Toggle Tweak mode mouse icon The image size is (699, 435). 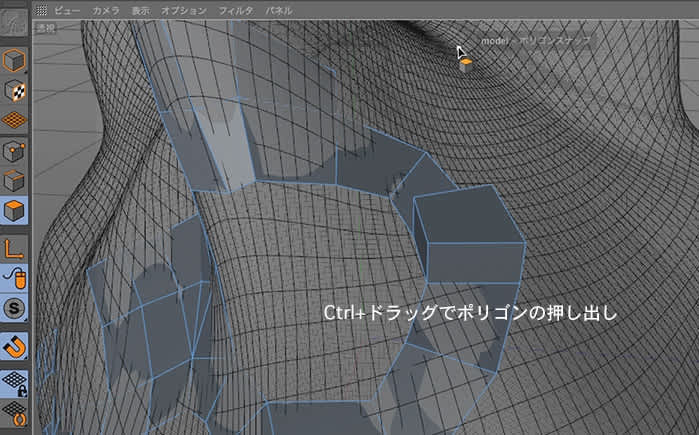click(15, 277)
